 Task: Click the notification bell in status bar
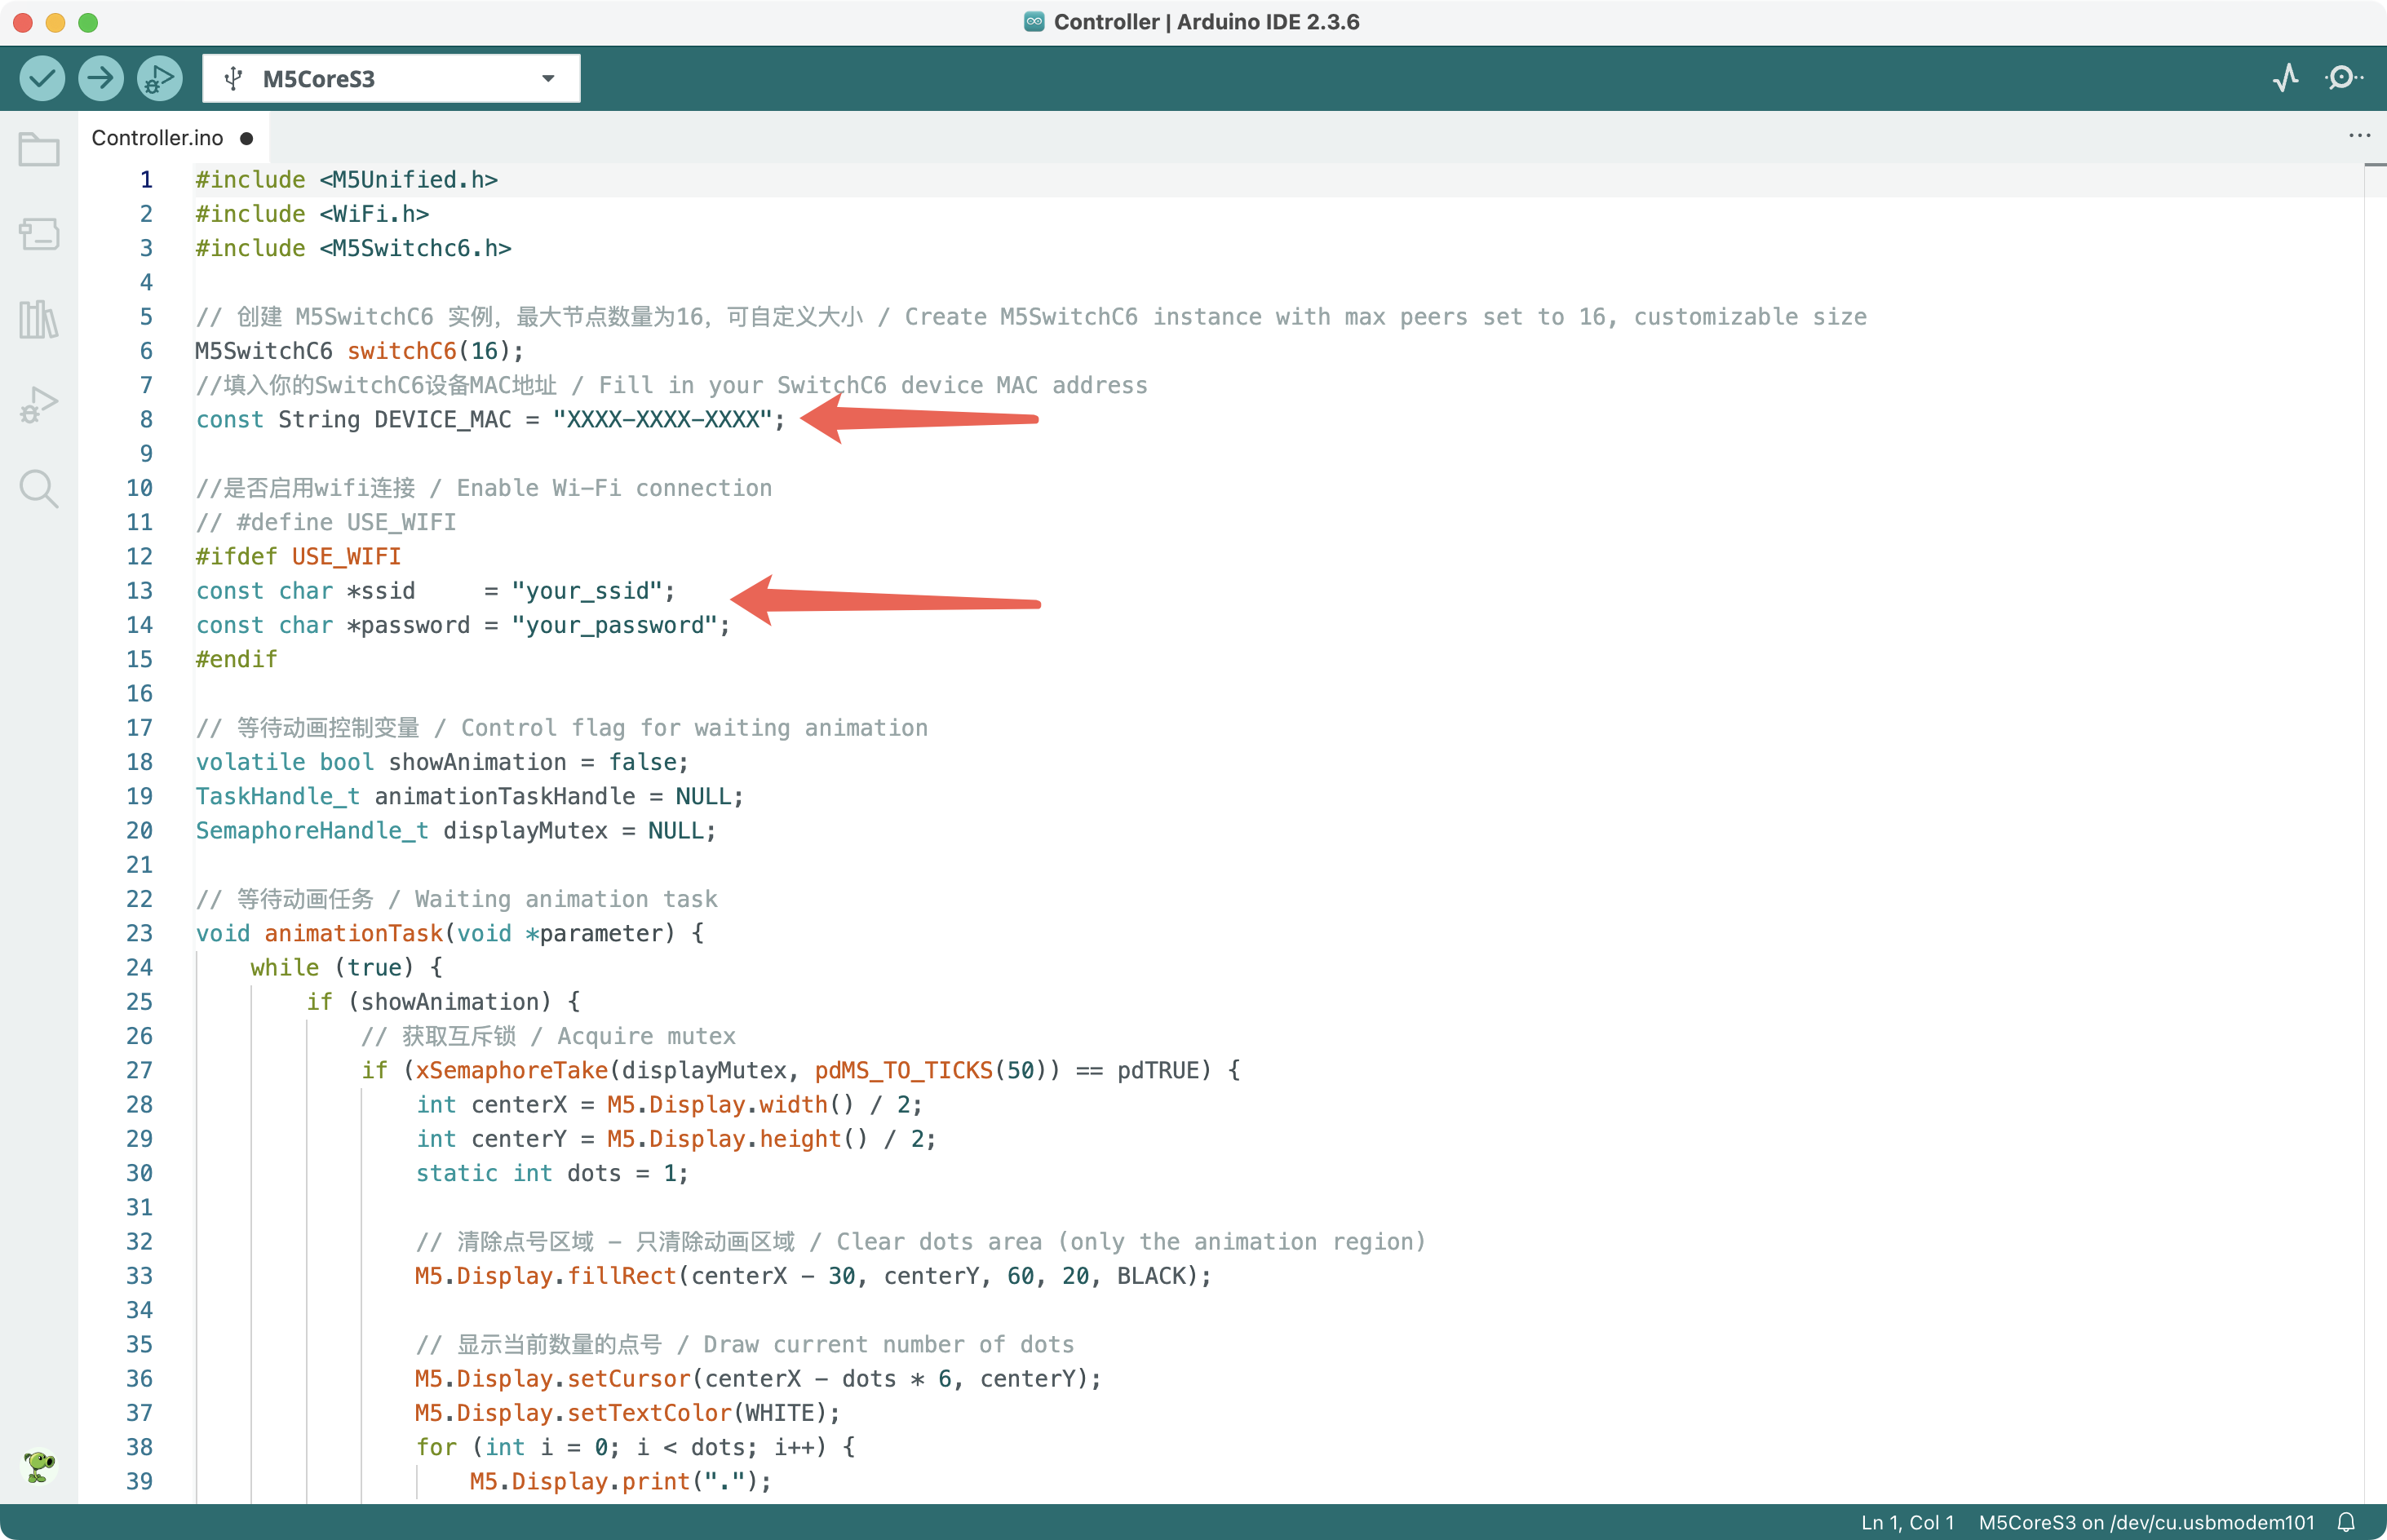[2346, 1522]
